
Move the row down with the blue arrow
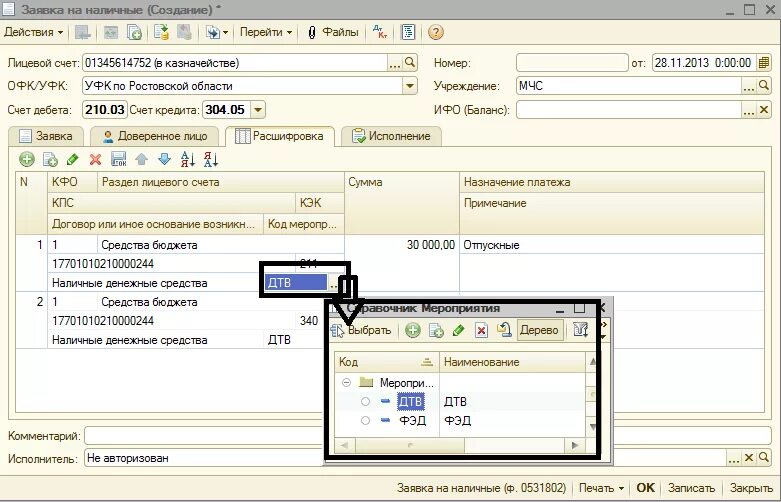click(164, 159)
